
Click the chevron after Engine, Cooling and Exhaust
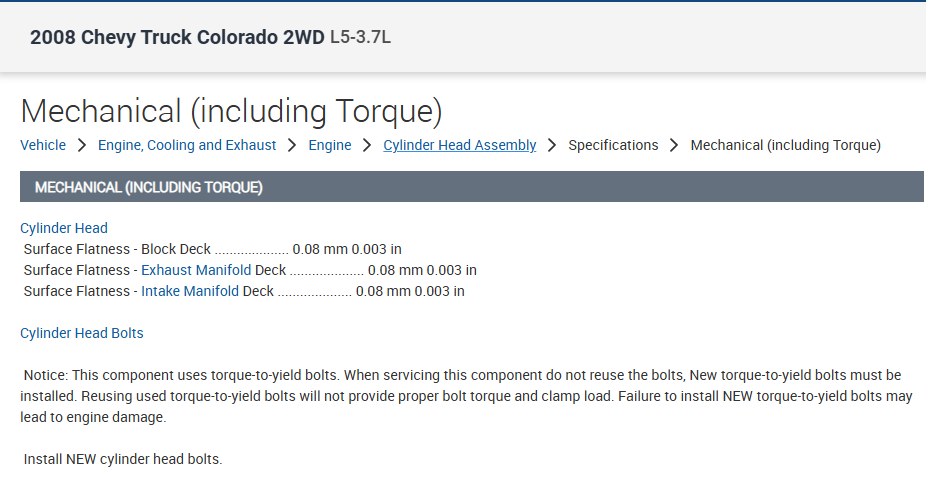(x=292, y=145)
